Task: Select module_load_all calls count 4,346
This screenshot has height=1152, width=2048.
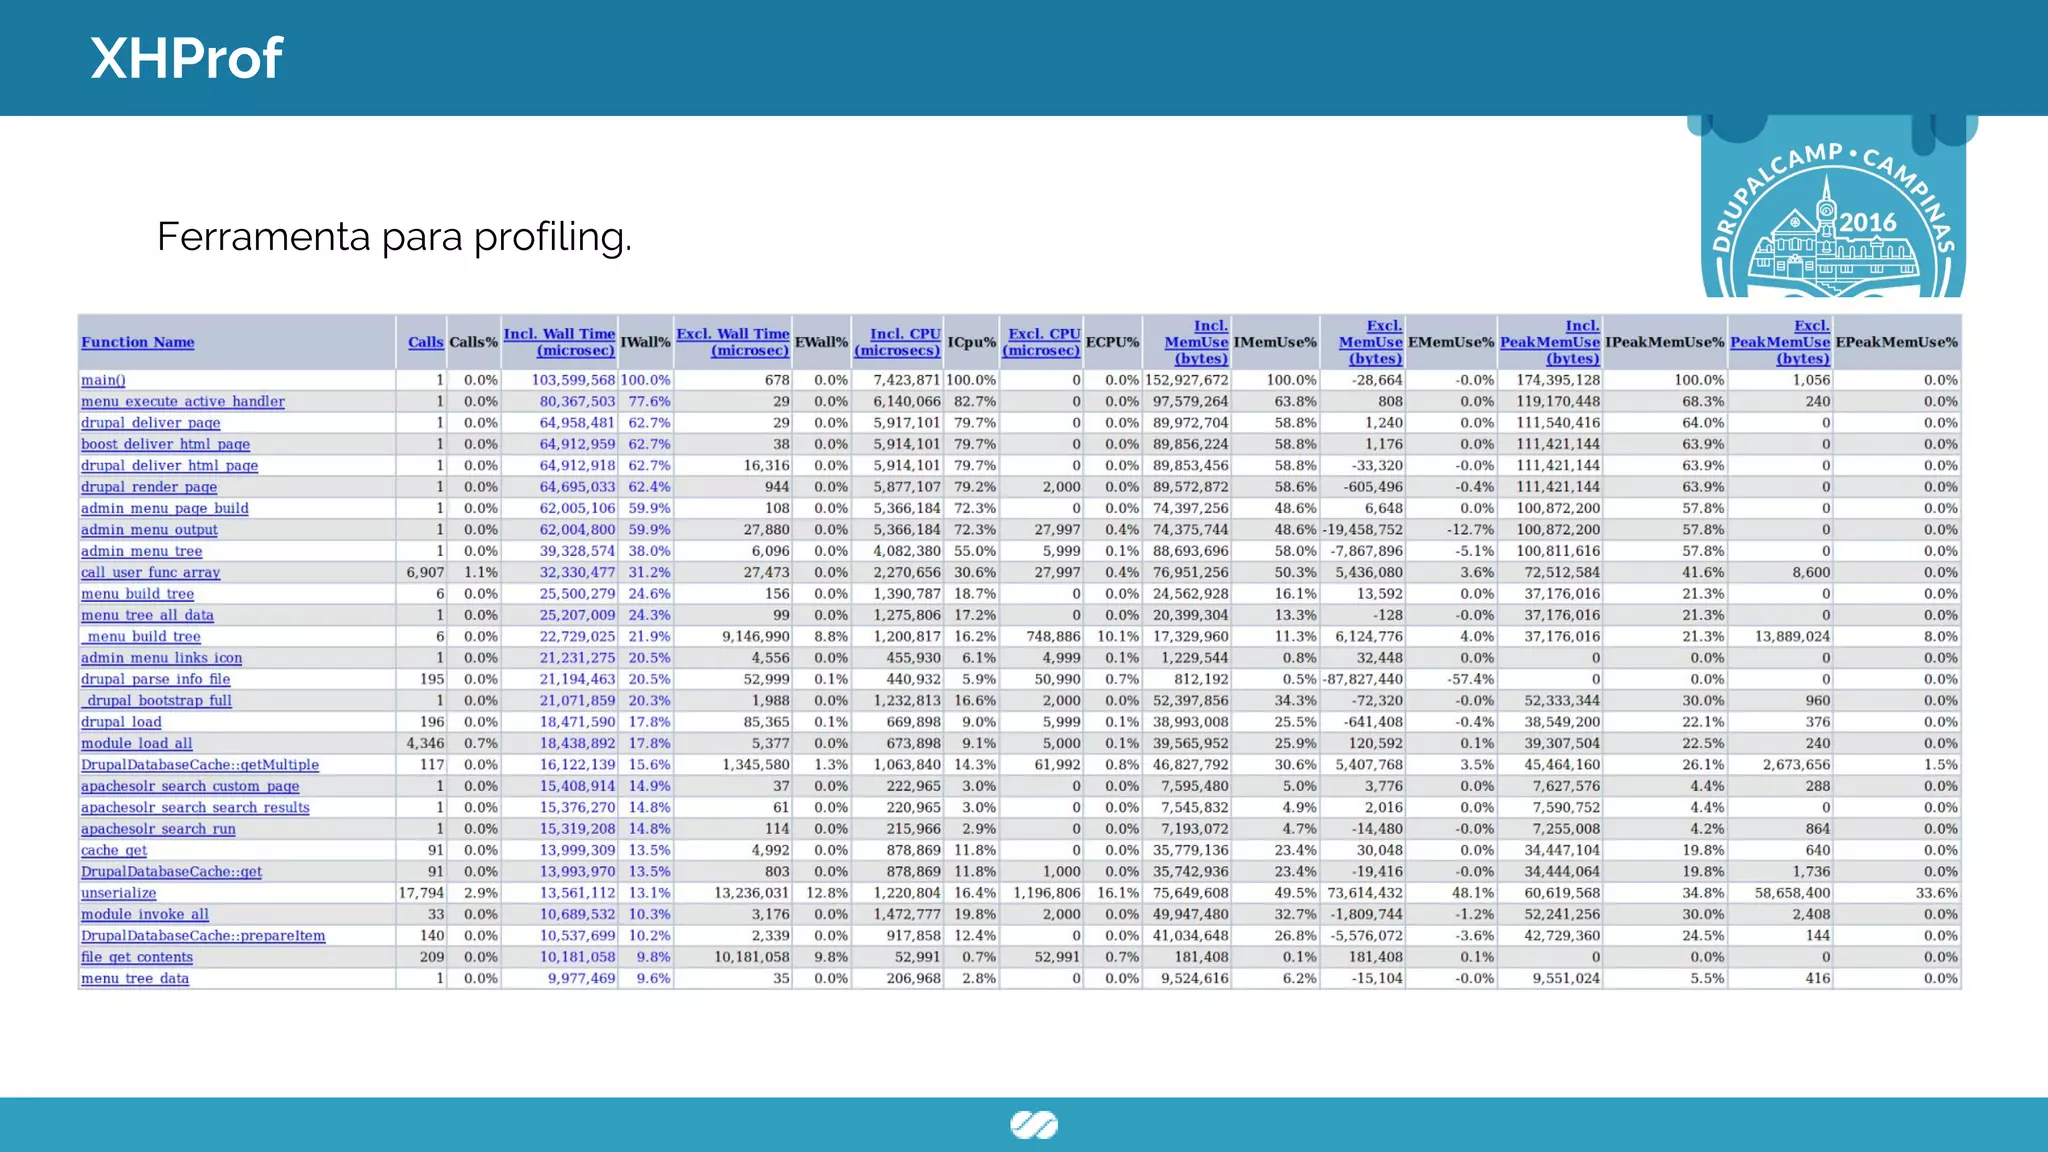Action: click(x=425, y=743)
